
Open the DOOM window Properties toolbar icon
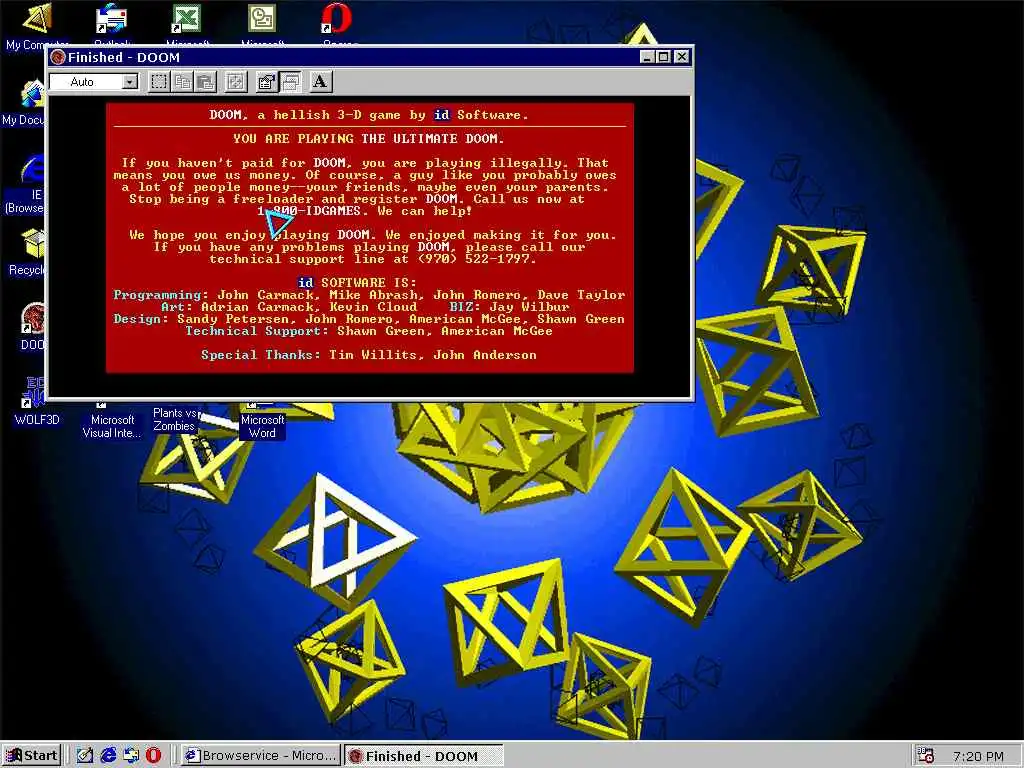click(x=266, y=82)
